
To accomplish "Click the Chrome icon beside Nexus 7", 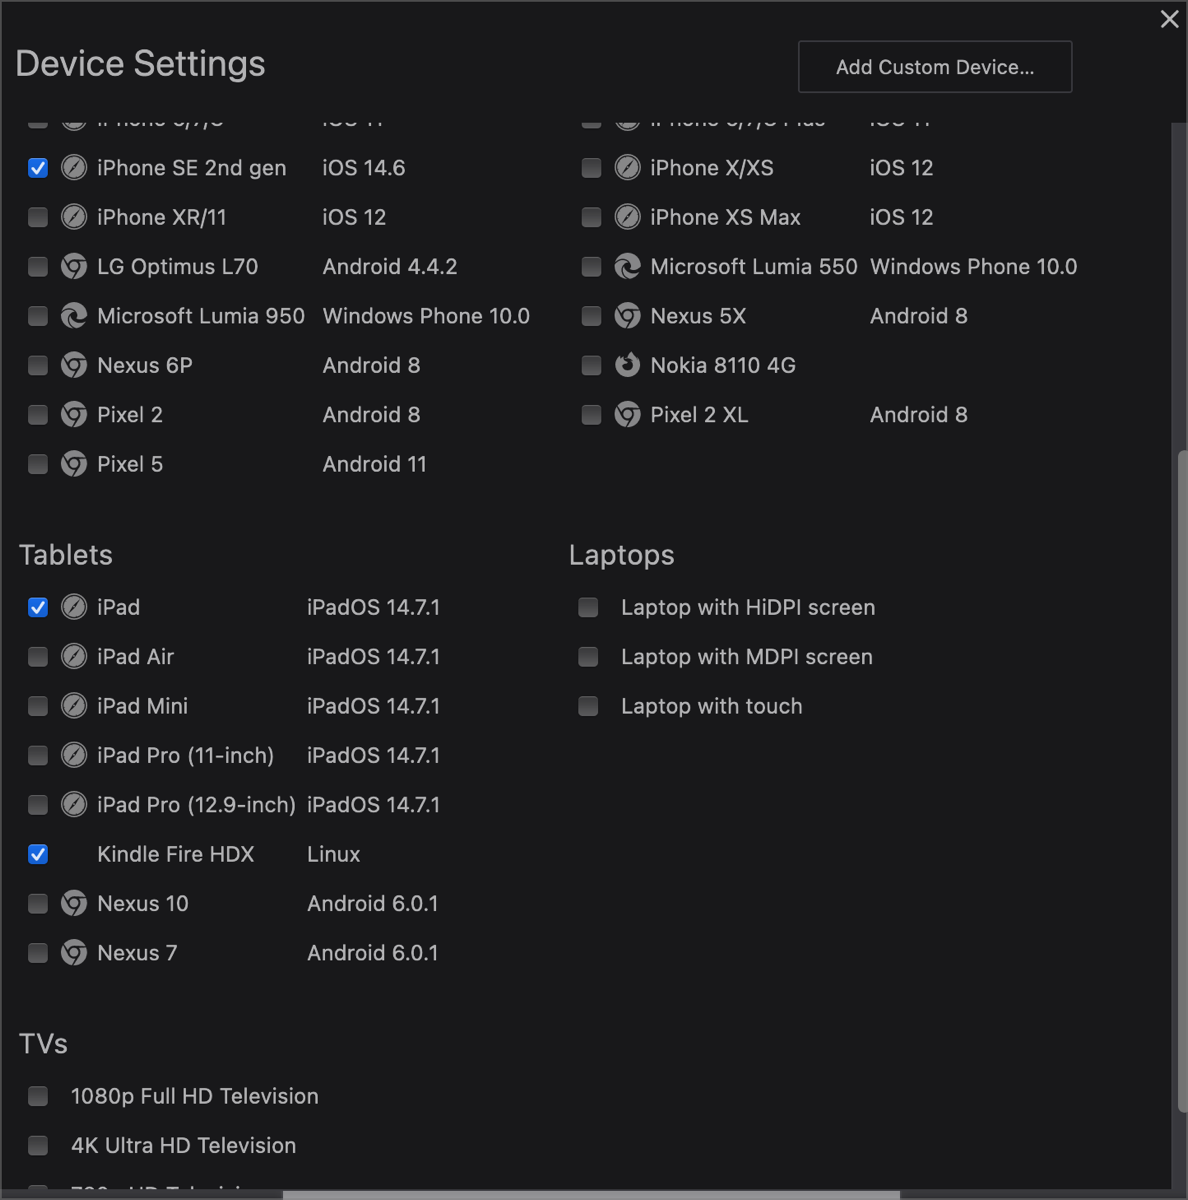I will pyautogui.click(x=74, y=953).
